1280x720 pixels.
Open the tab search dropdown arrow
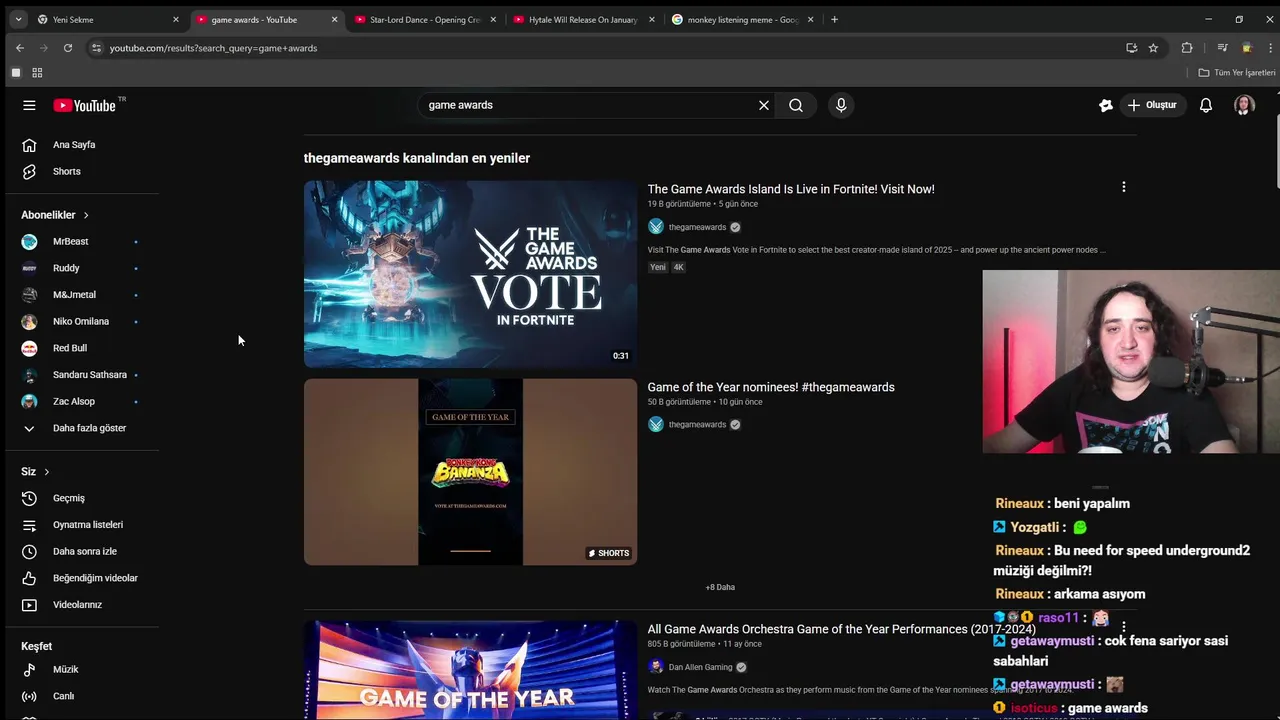click(18, 19)
